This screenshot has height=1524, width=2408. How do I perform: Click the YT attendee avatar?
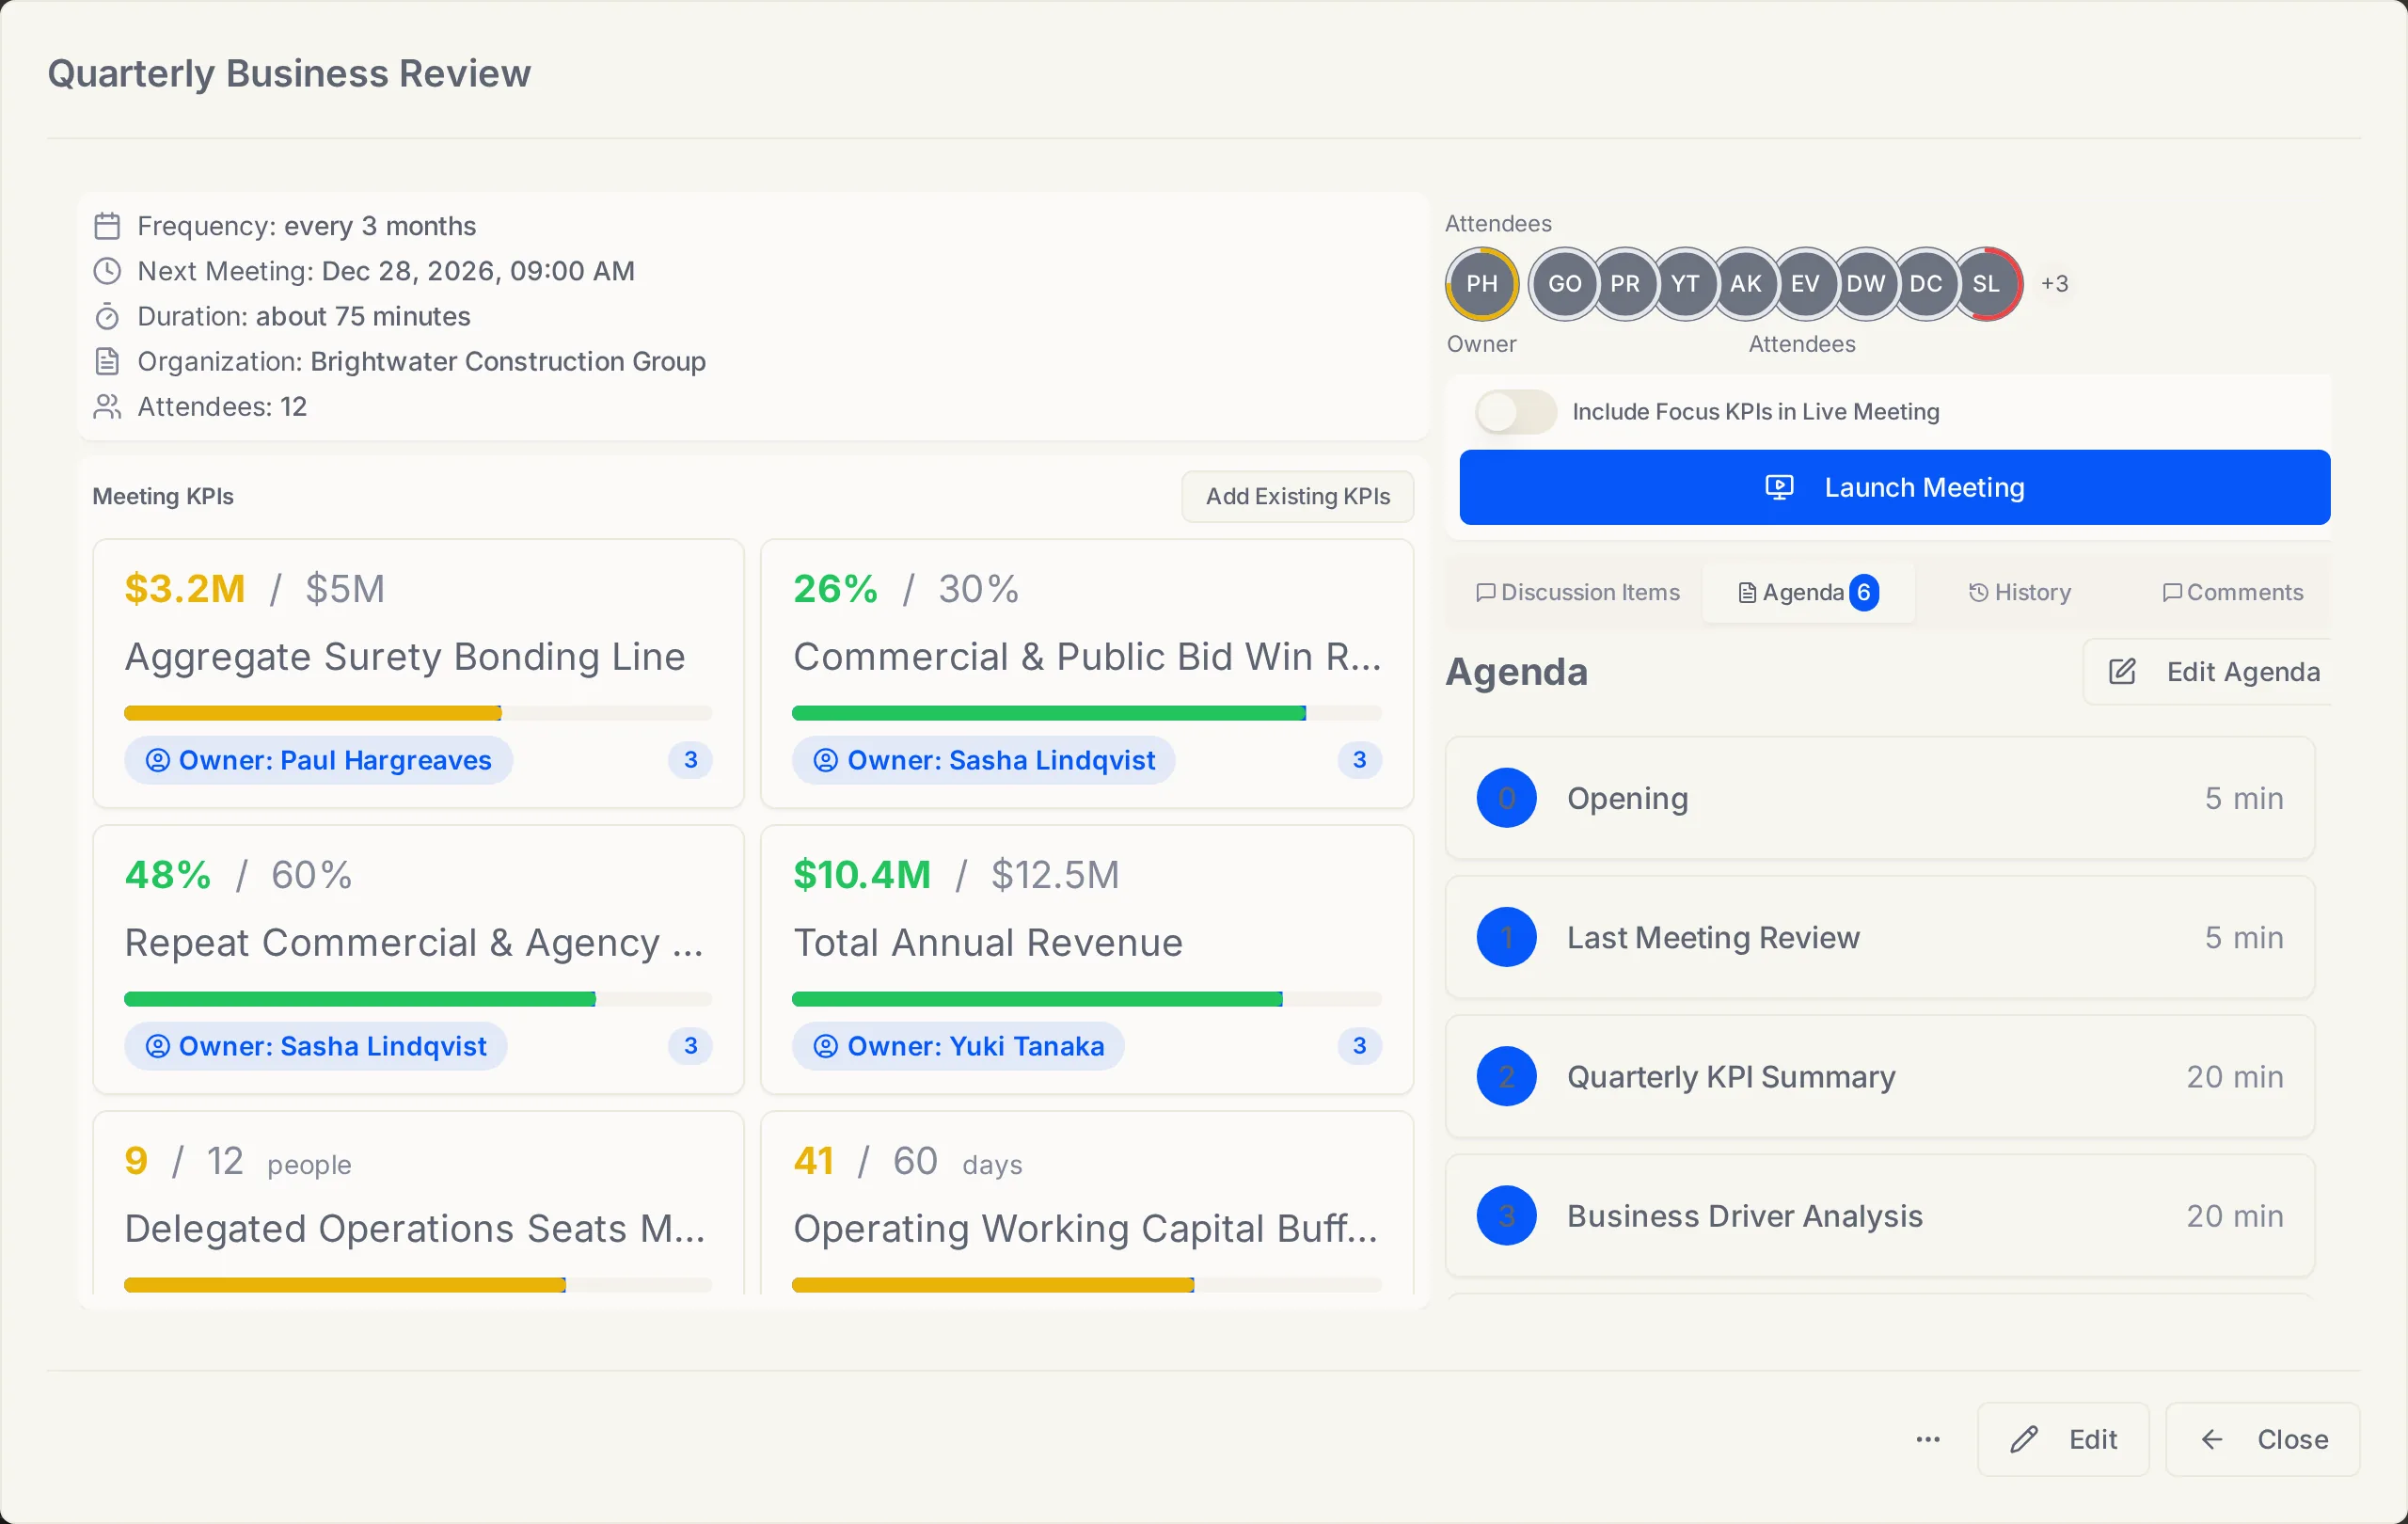1685,284
